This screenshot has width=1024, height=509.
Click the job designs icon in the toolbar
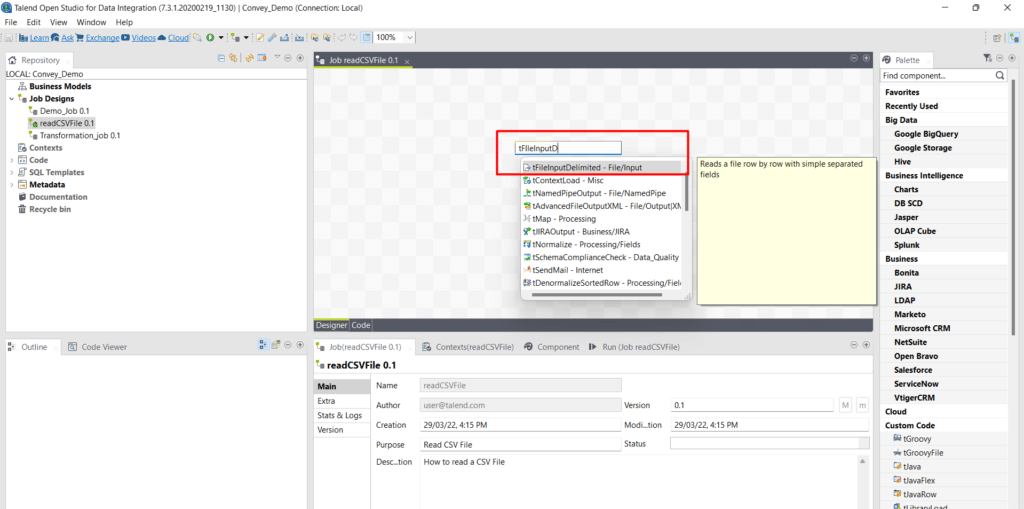(x=235, y=38)
